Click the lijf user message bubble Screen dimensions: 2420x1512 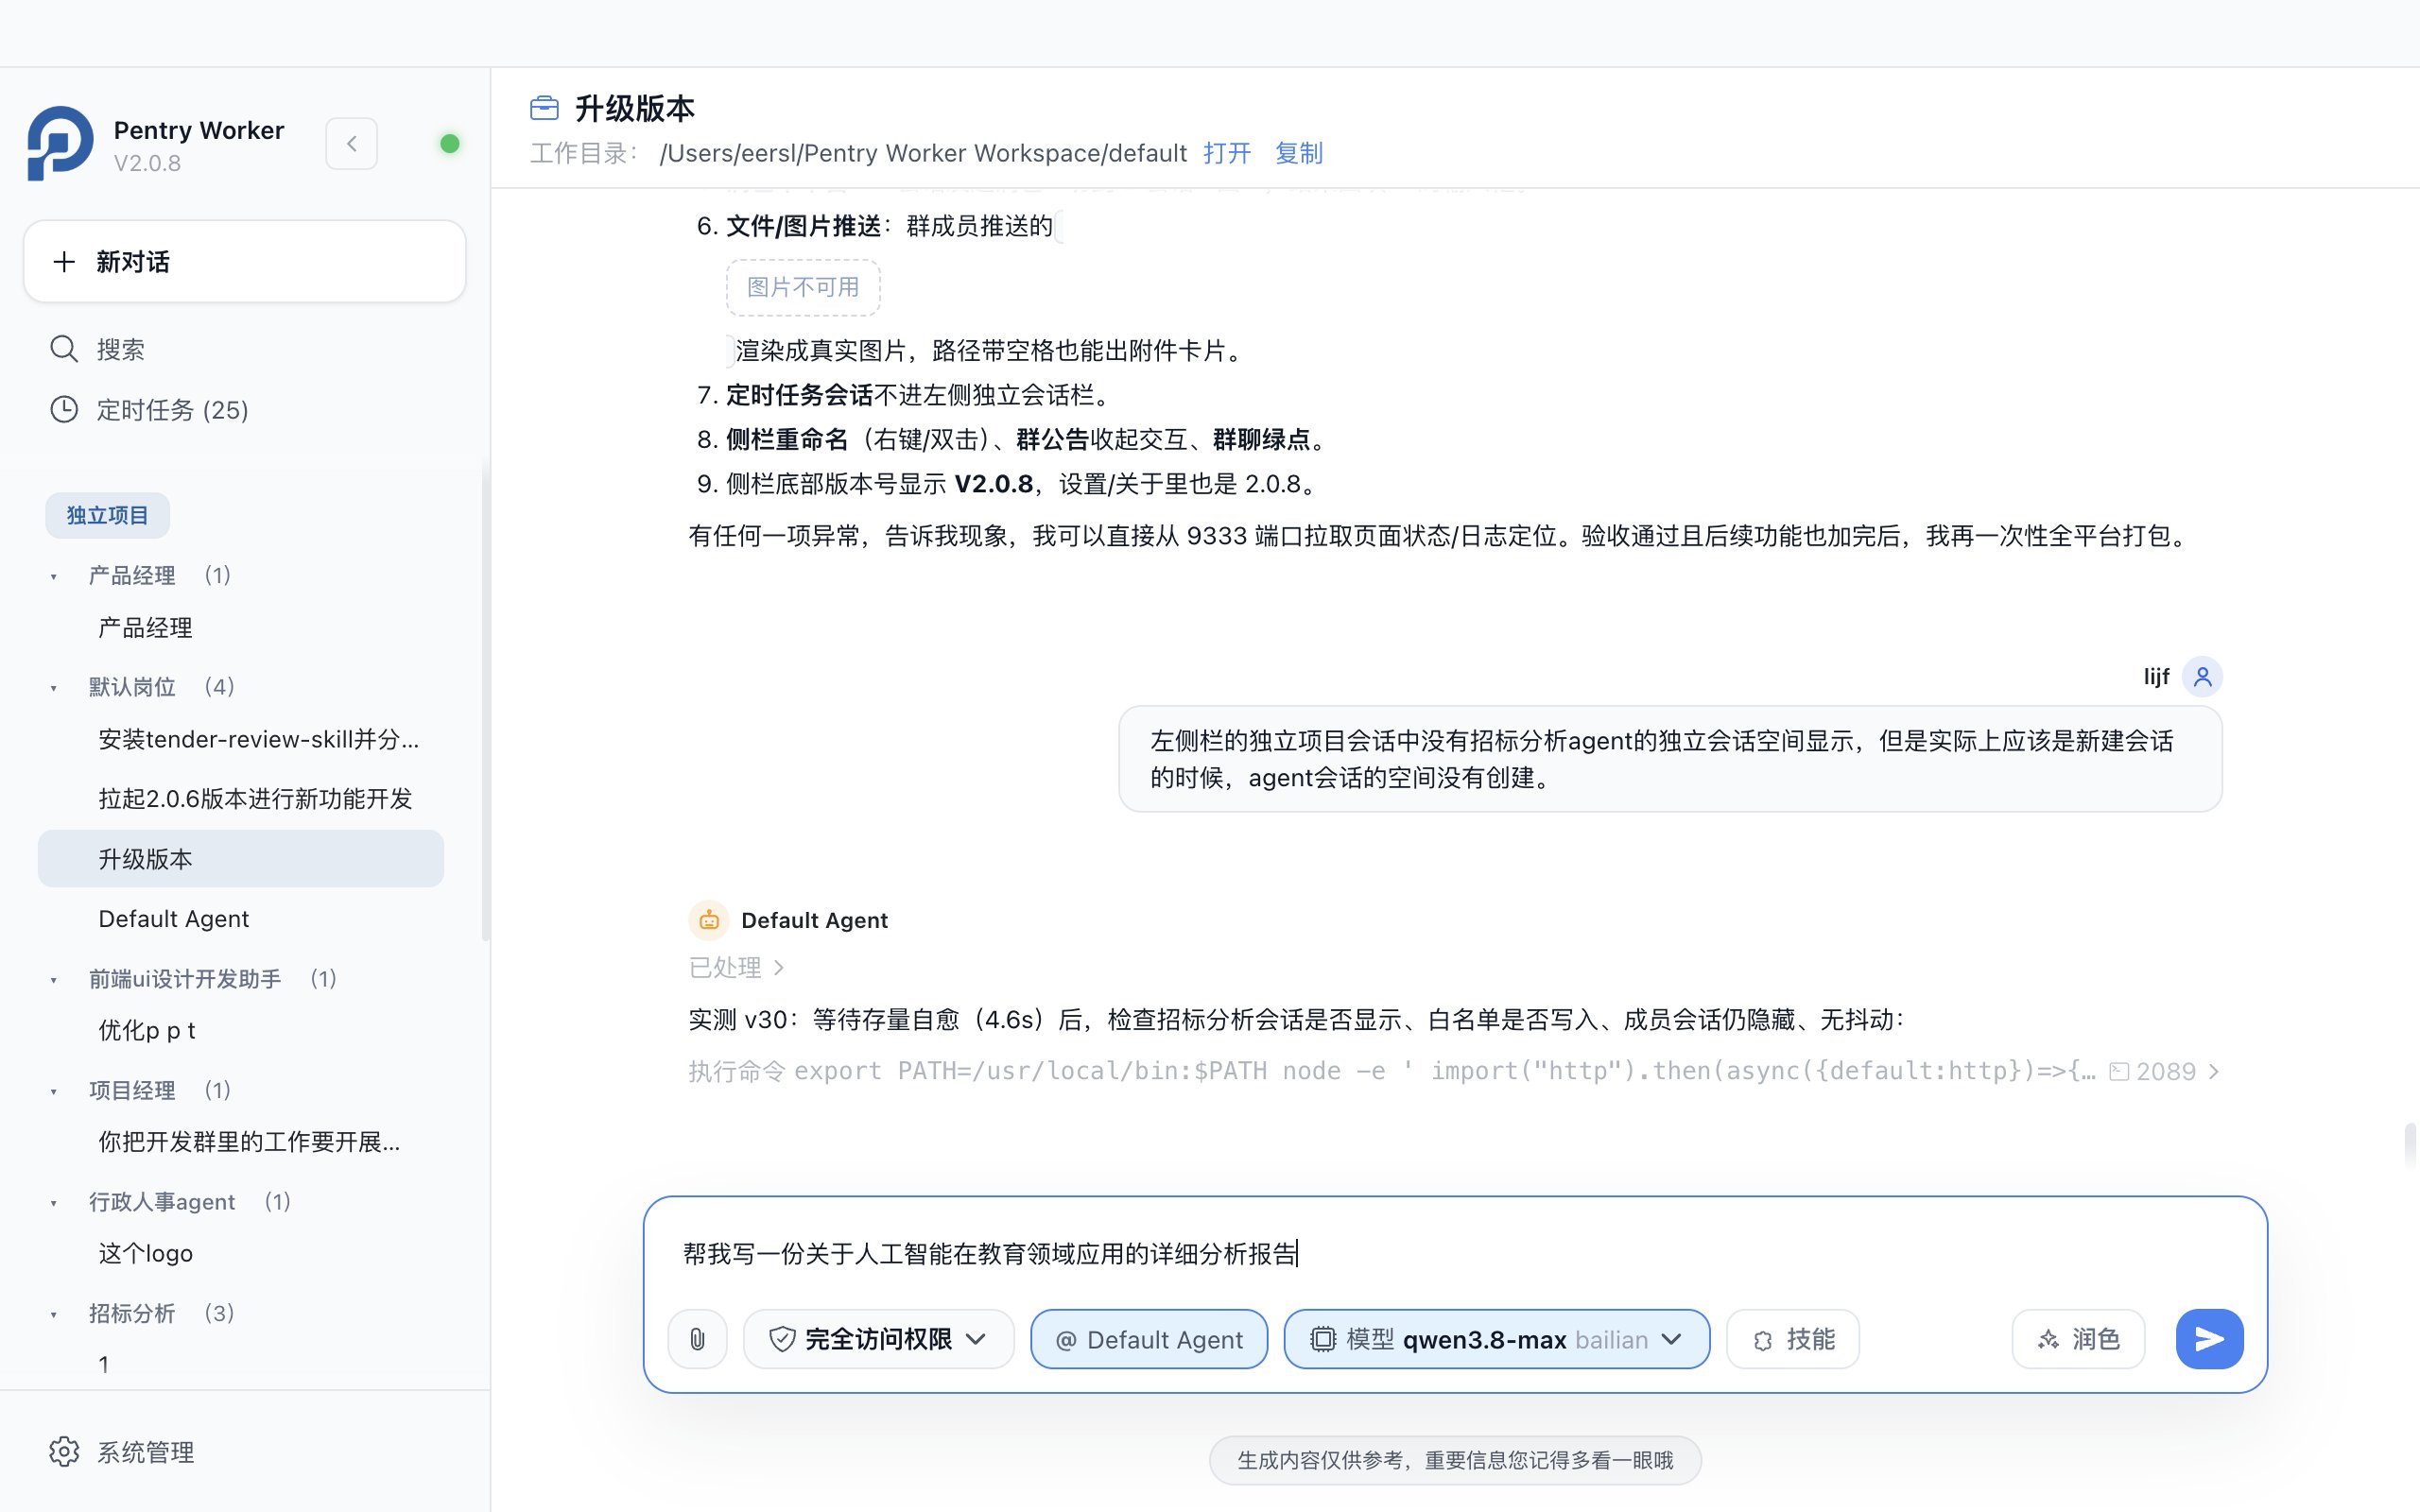click(x=1670, y=759)
